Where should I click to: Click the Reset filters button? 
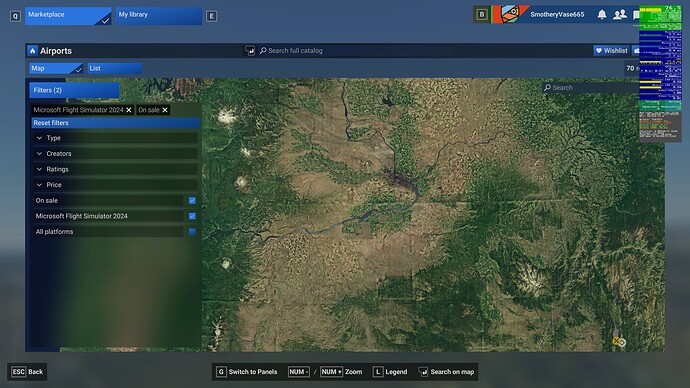[x=116, y=123]
